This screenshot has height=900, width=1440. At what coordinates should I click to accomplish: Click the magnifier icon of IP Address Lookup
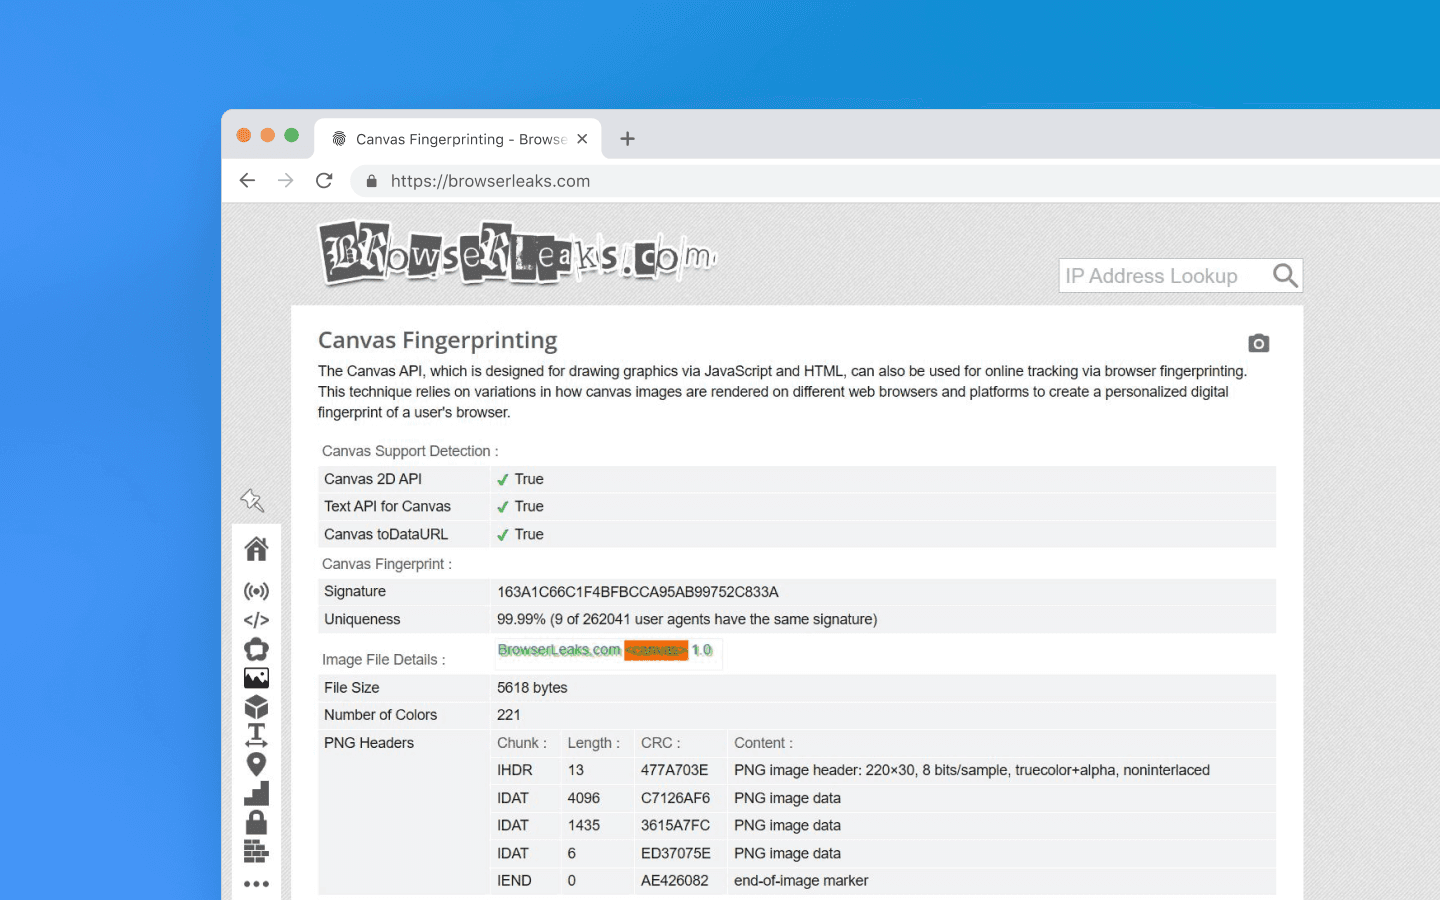coord(1285,276)
